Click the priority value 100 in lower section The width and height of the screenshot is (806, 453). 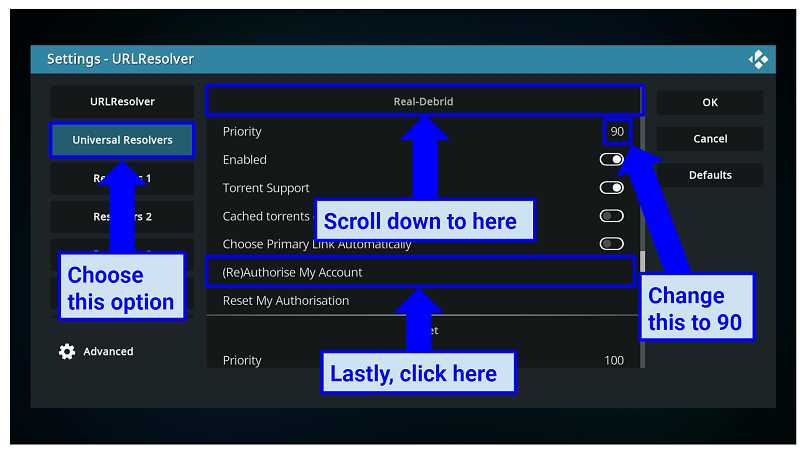tap(614, 360)
